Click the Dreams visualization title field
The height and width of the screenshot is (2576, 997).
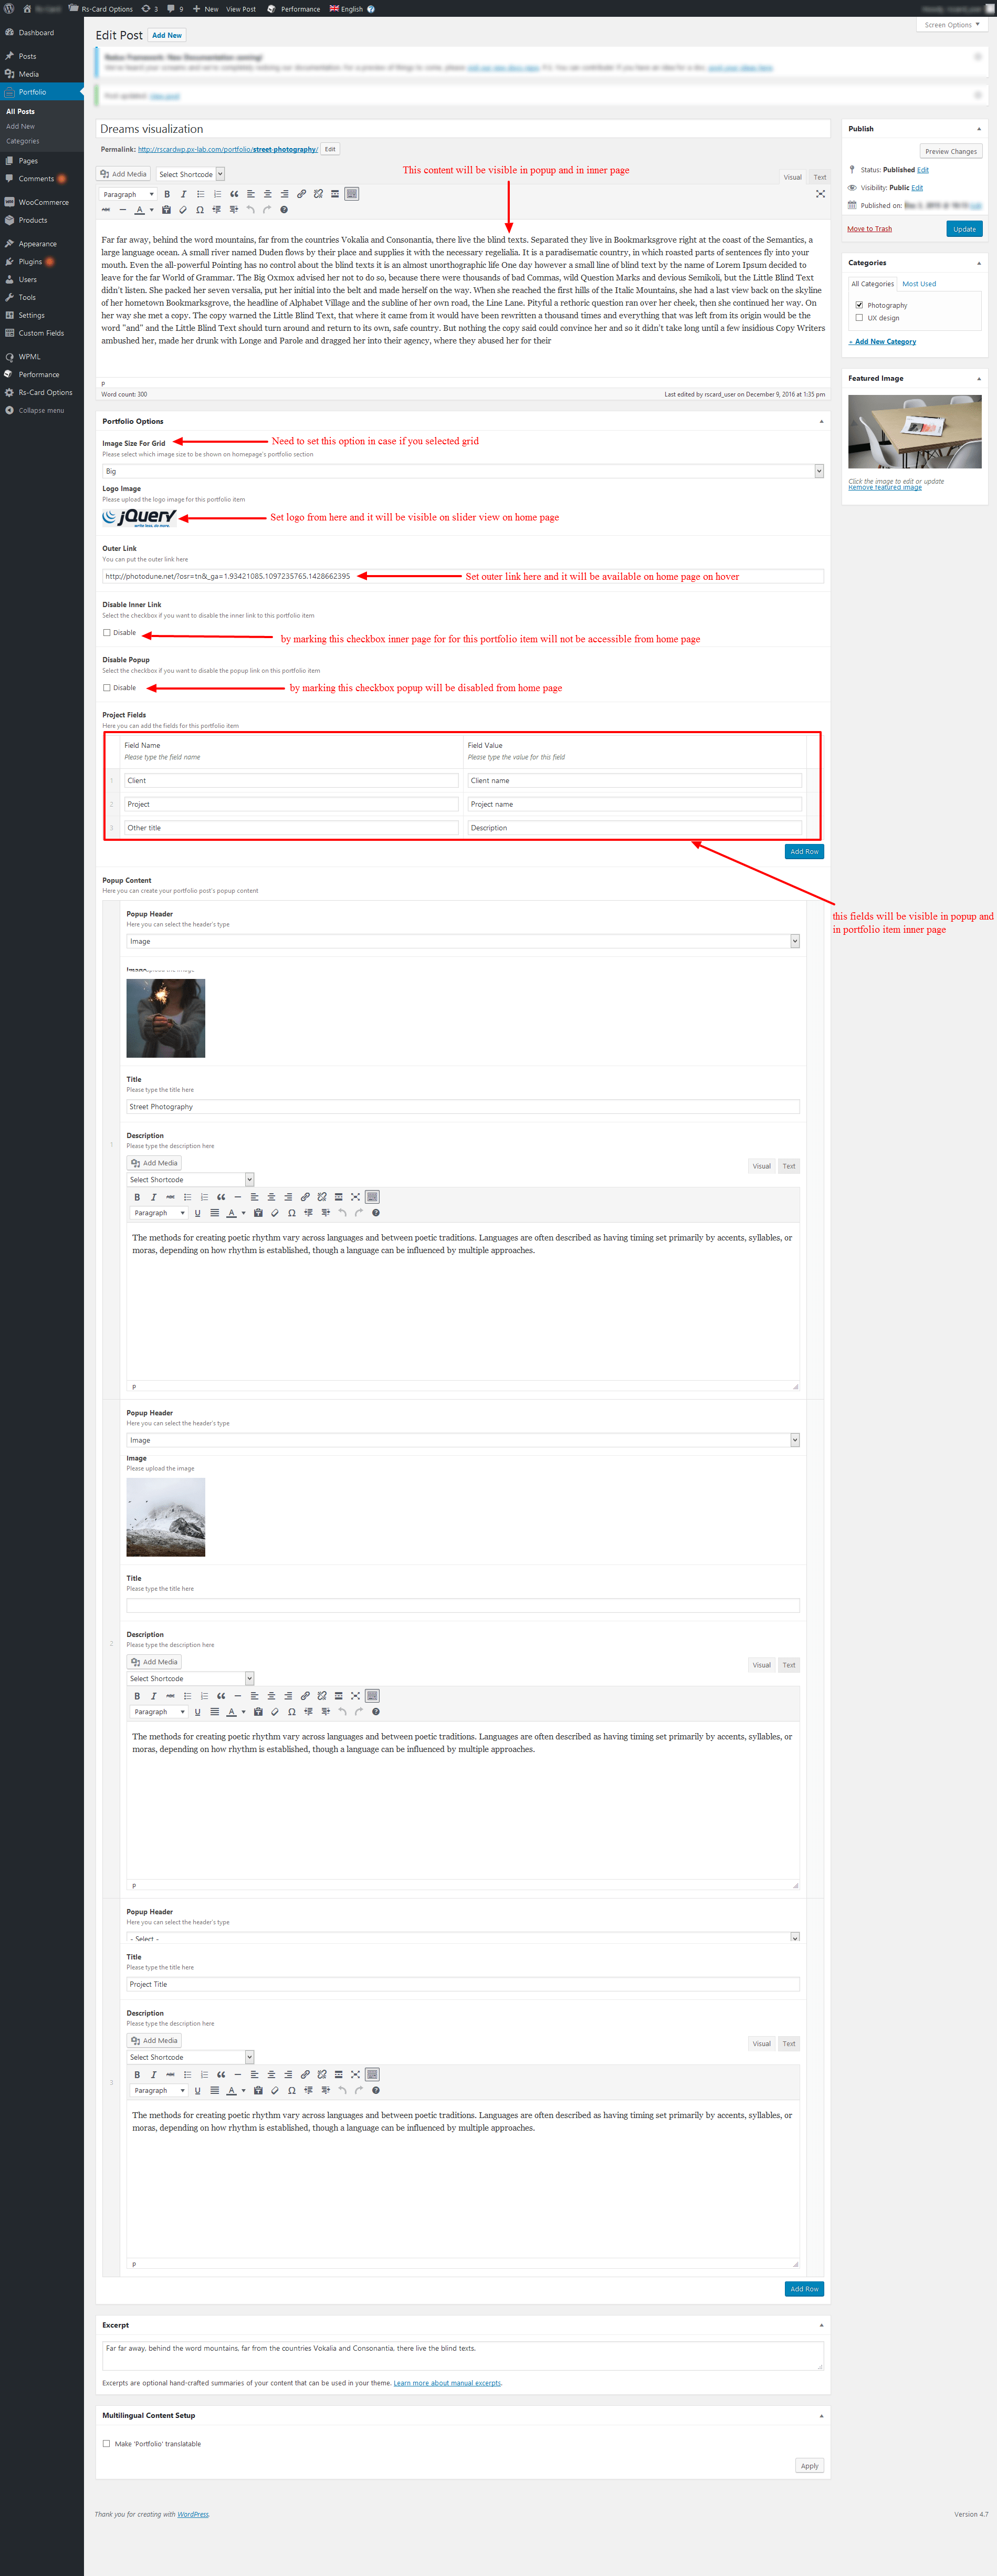point(463,129)
